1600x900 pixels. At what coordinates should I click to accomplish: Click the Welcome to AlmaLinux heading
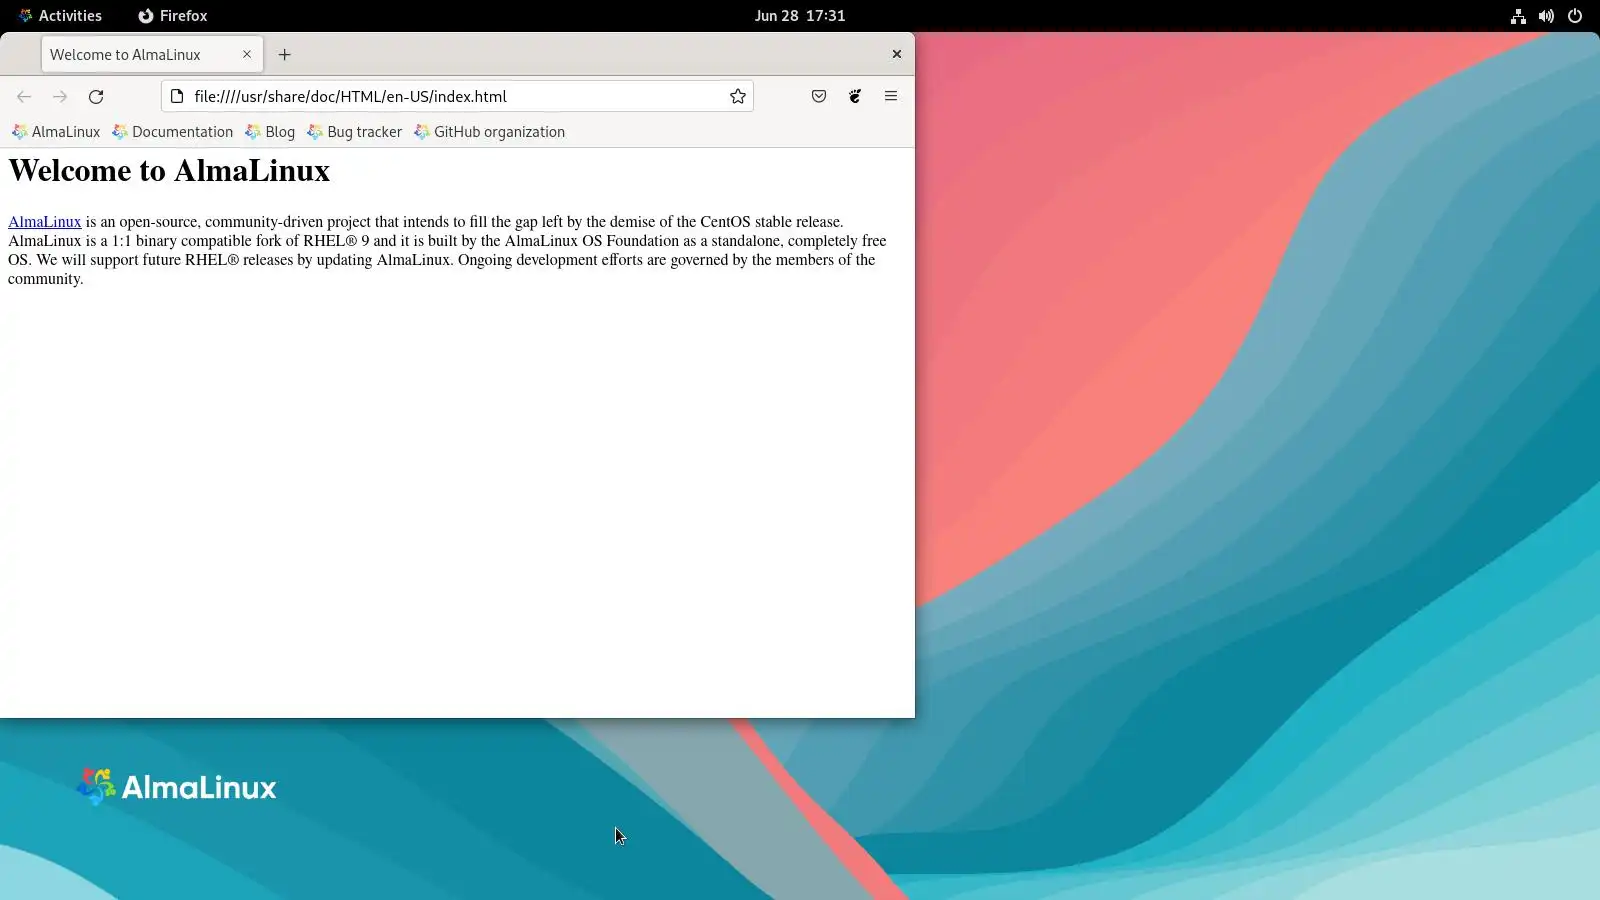[x=169, y=171]
